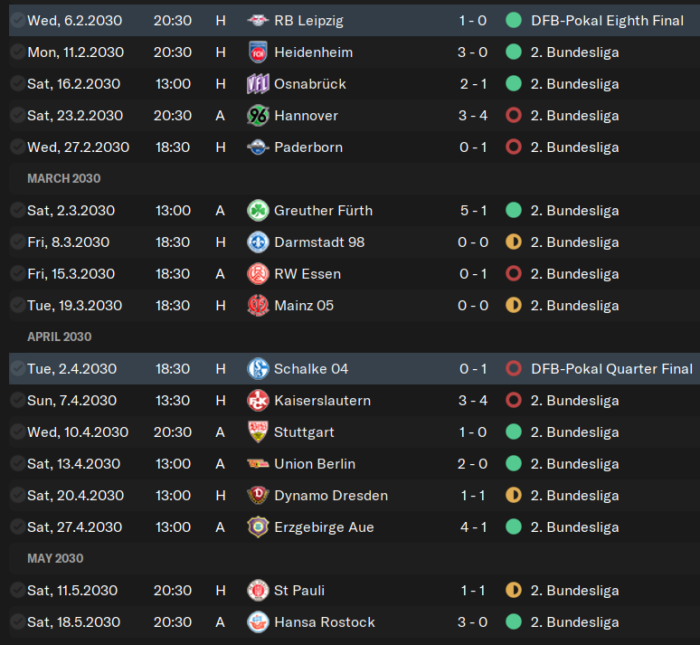Toggle the checkmark for the Osnabrück match
This screenshot has width=700, height=645.
17,84
